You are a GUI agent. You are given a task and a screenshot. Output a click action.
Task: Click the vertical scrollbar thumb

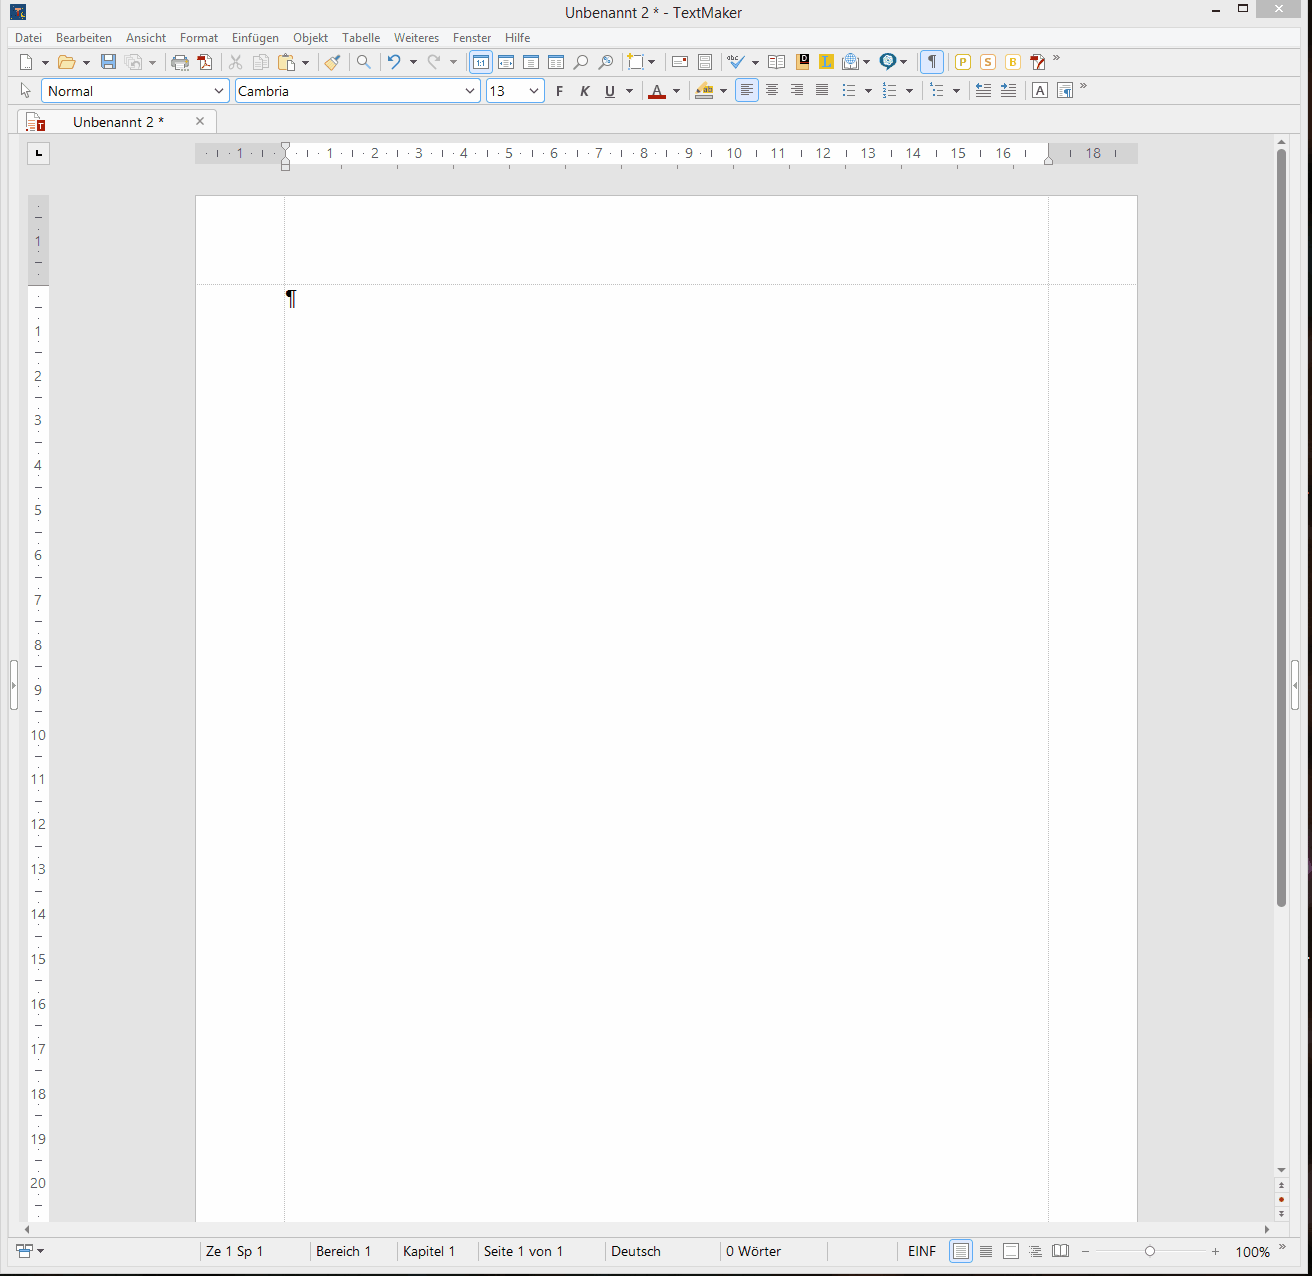pyautogui.click(x=1281, y=528)
